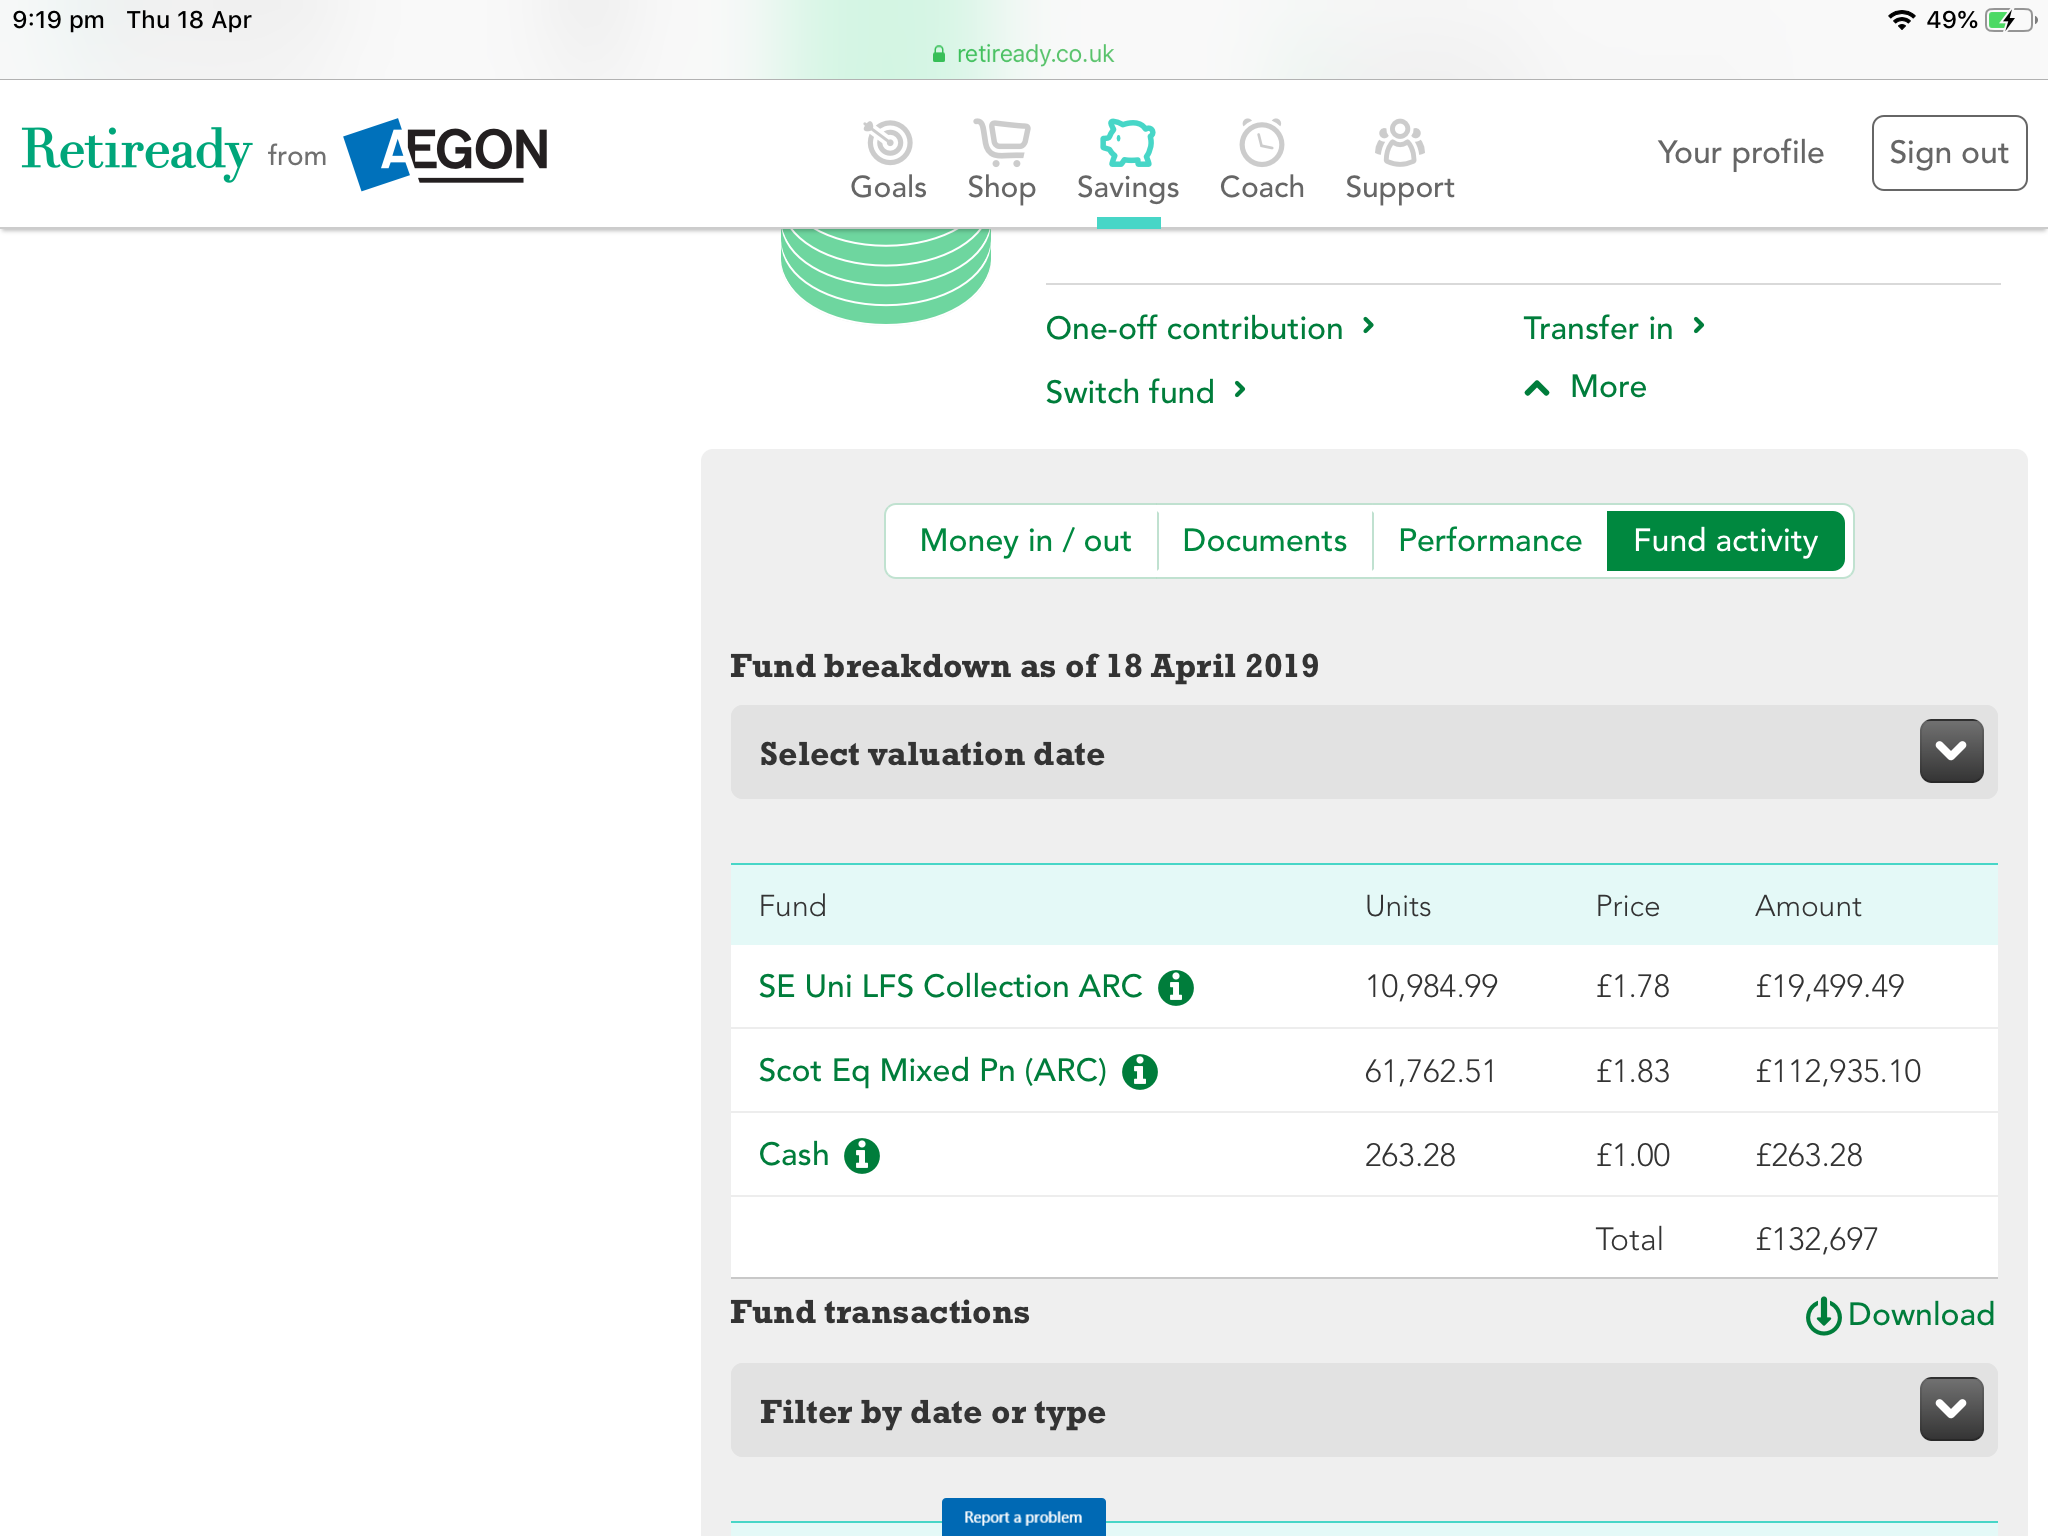Click the Report a problem button
Image resolution: width=2048 pixels, height=1536 pixels.
pyautogui.click(x=1023, y=1516)
